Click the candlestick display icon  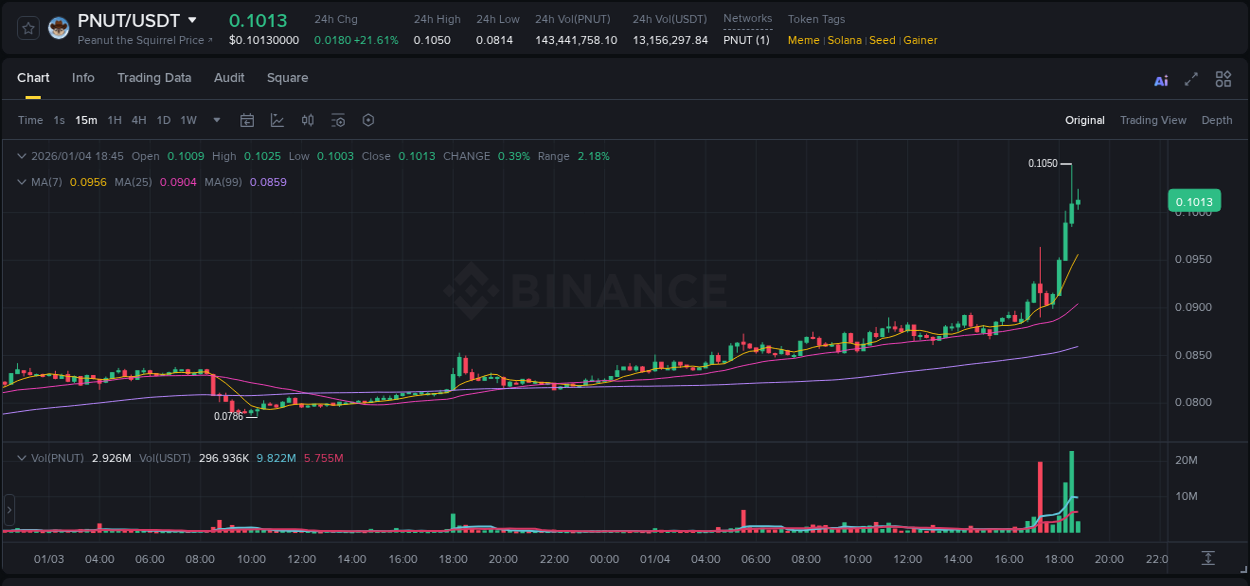point(308,120)
